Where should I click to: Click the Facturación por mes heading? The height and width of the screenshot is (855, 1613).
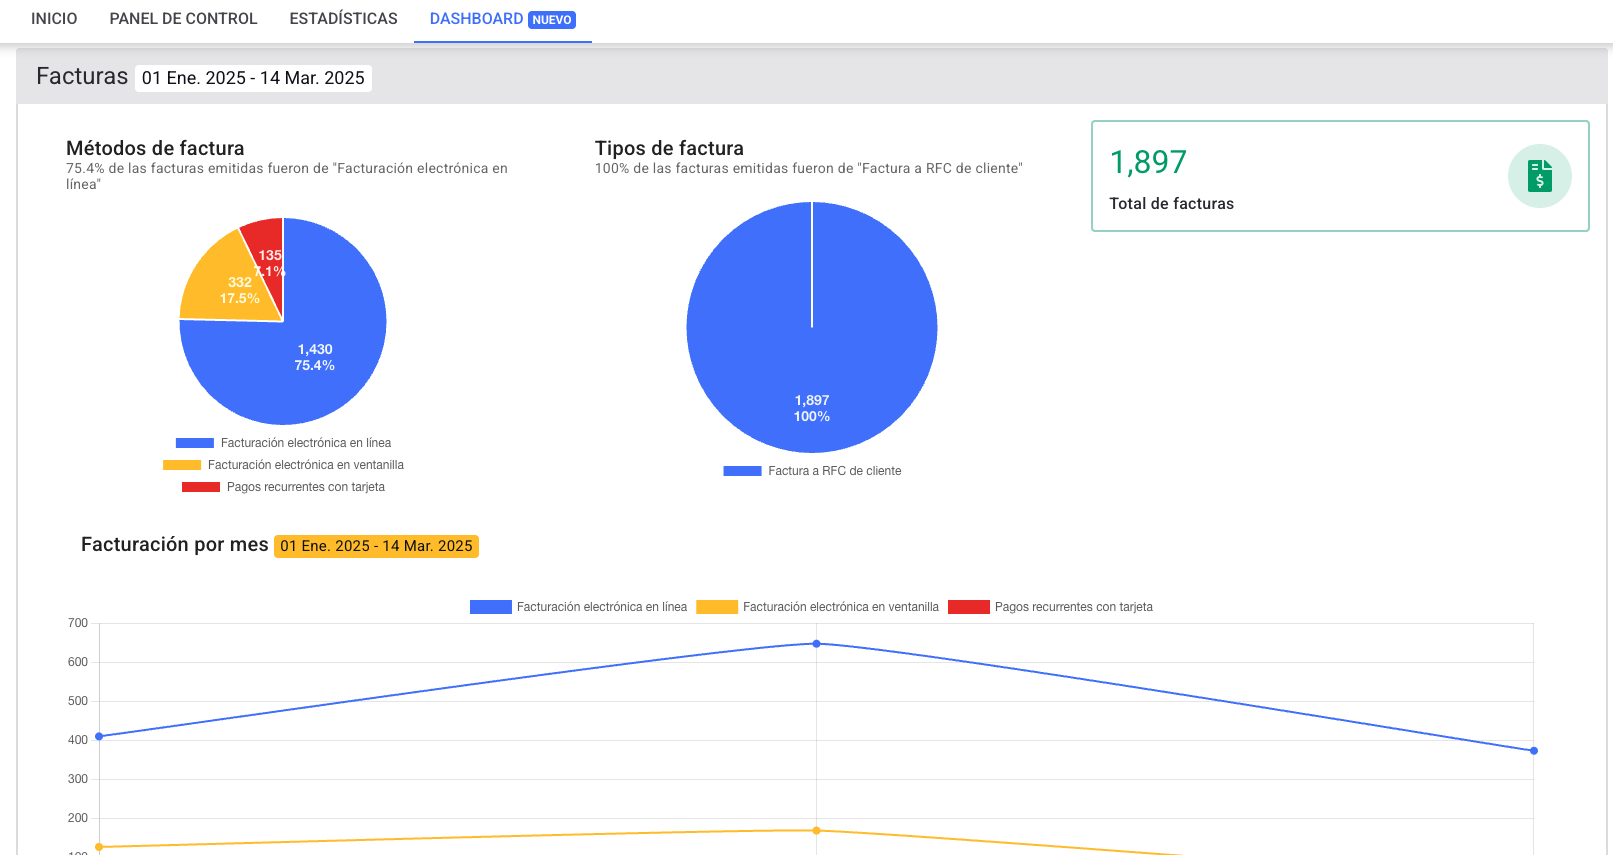click(175, 545)
